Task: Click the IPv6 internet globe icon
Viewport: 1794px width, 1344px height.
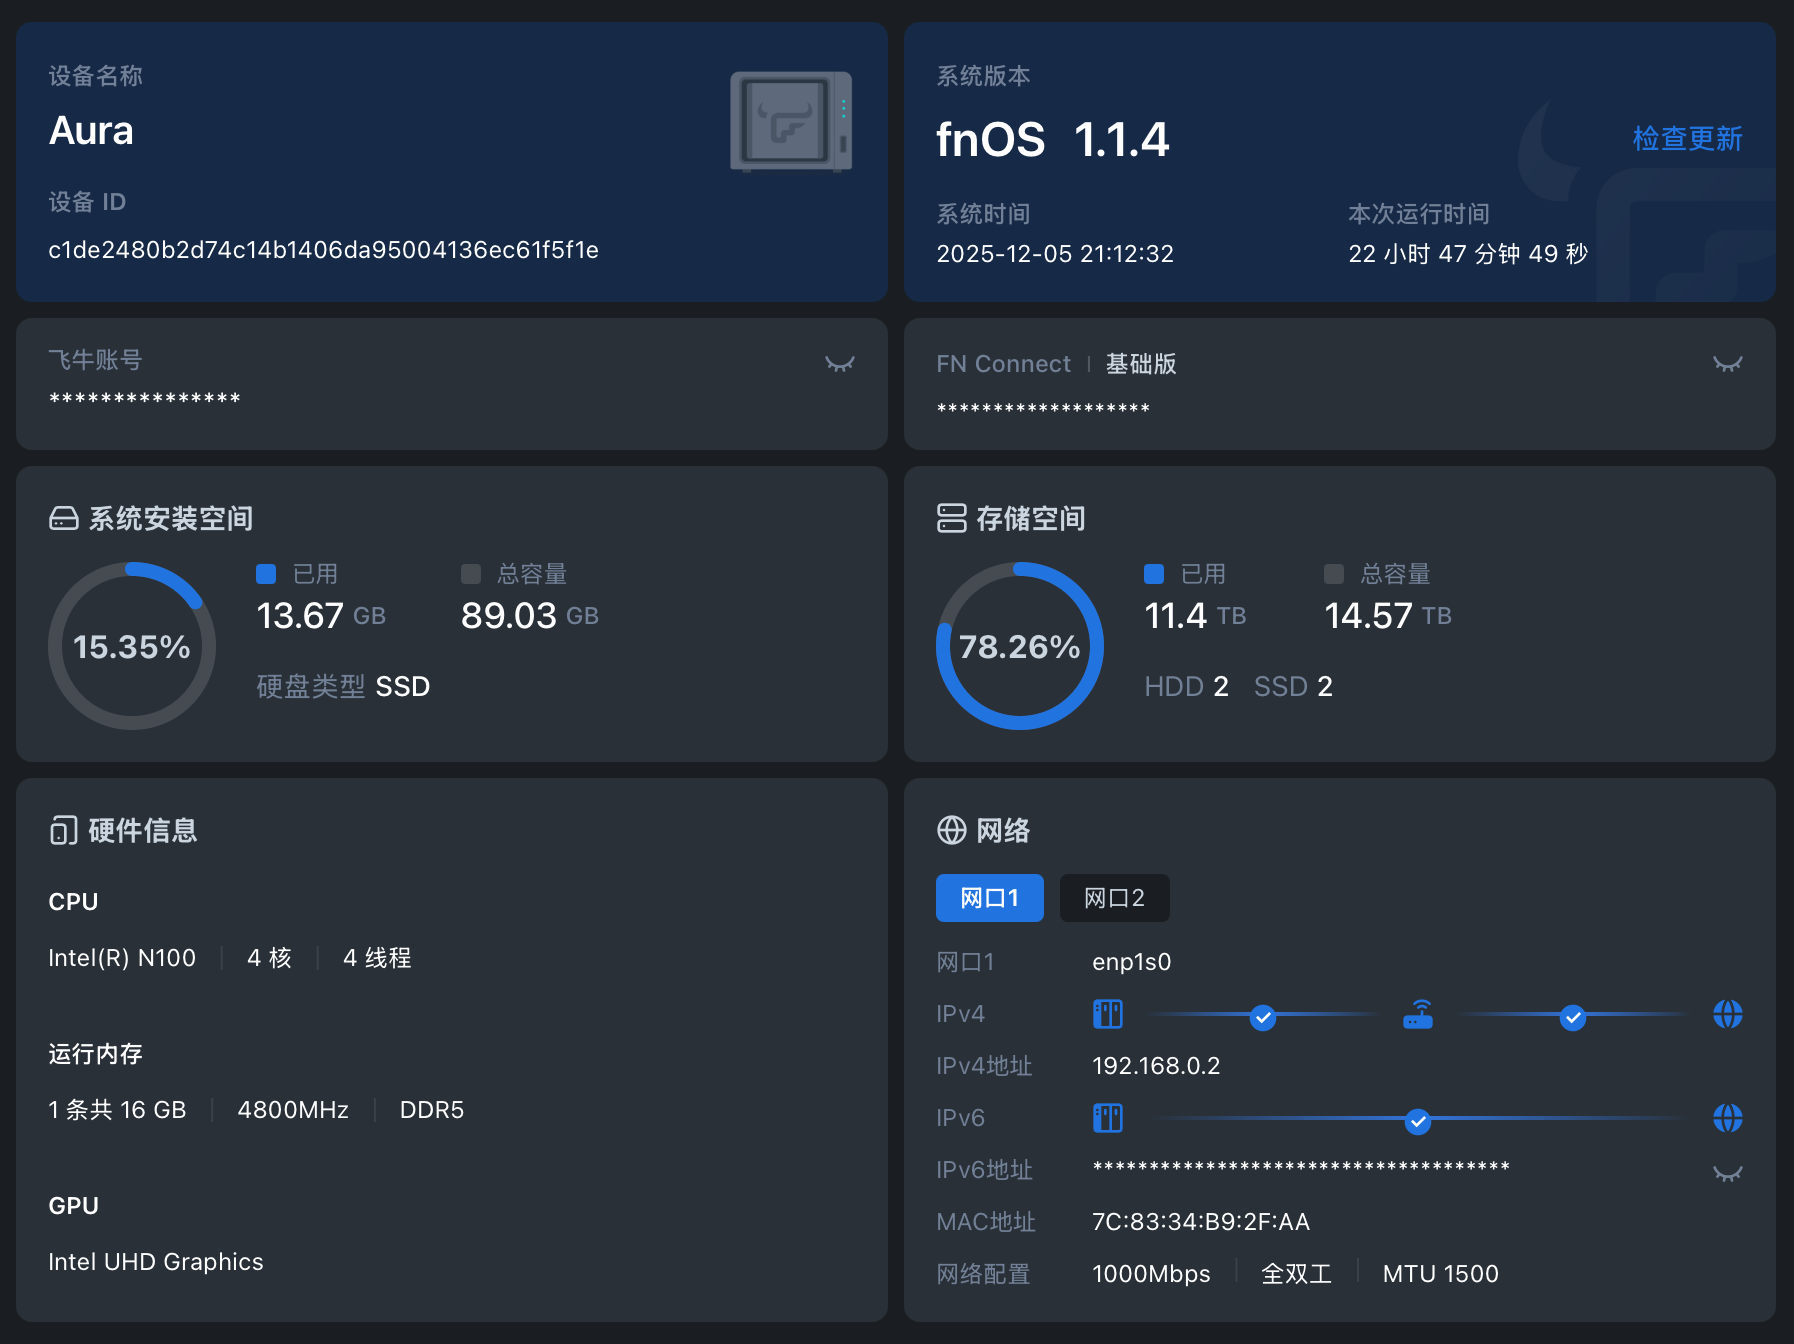Action: point(1727,1118)
